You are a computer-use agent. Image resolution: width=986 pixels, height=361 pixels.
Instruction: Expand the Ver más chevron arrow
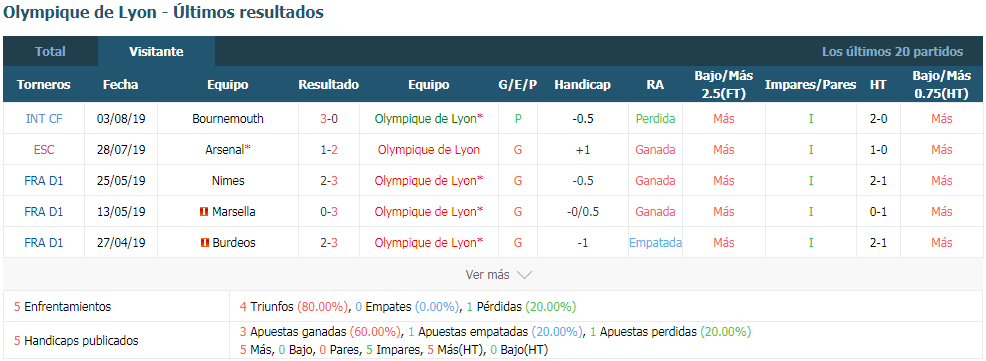(524, 275)
